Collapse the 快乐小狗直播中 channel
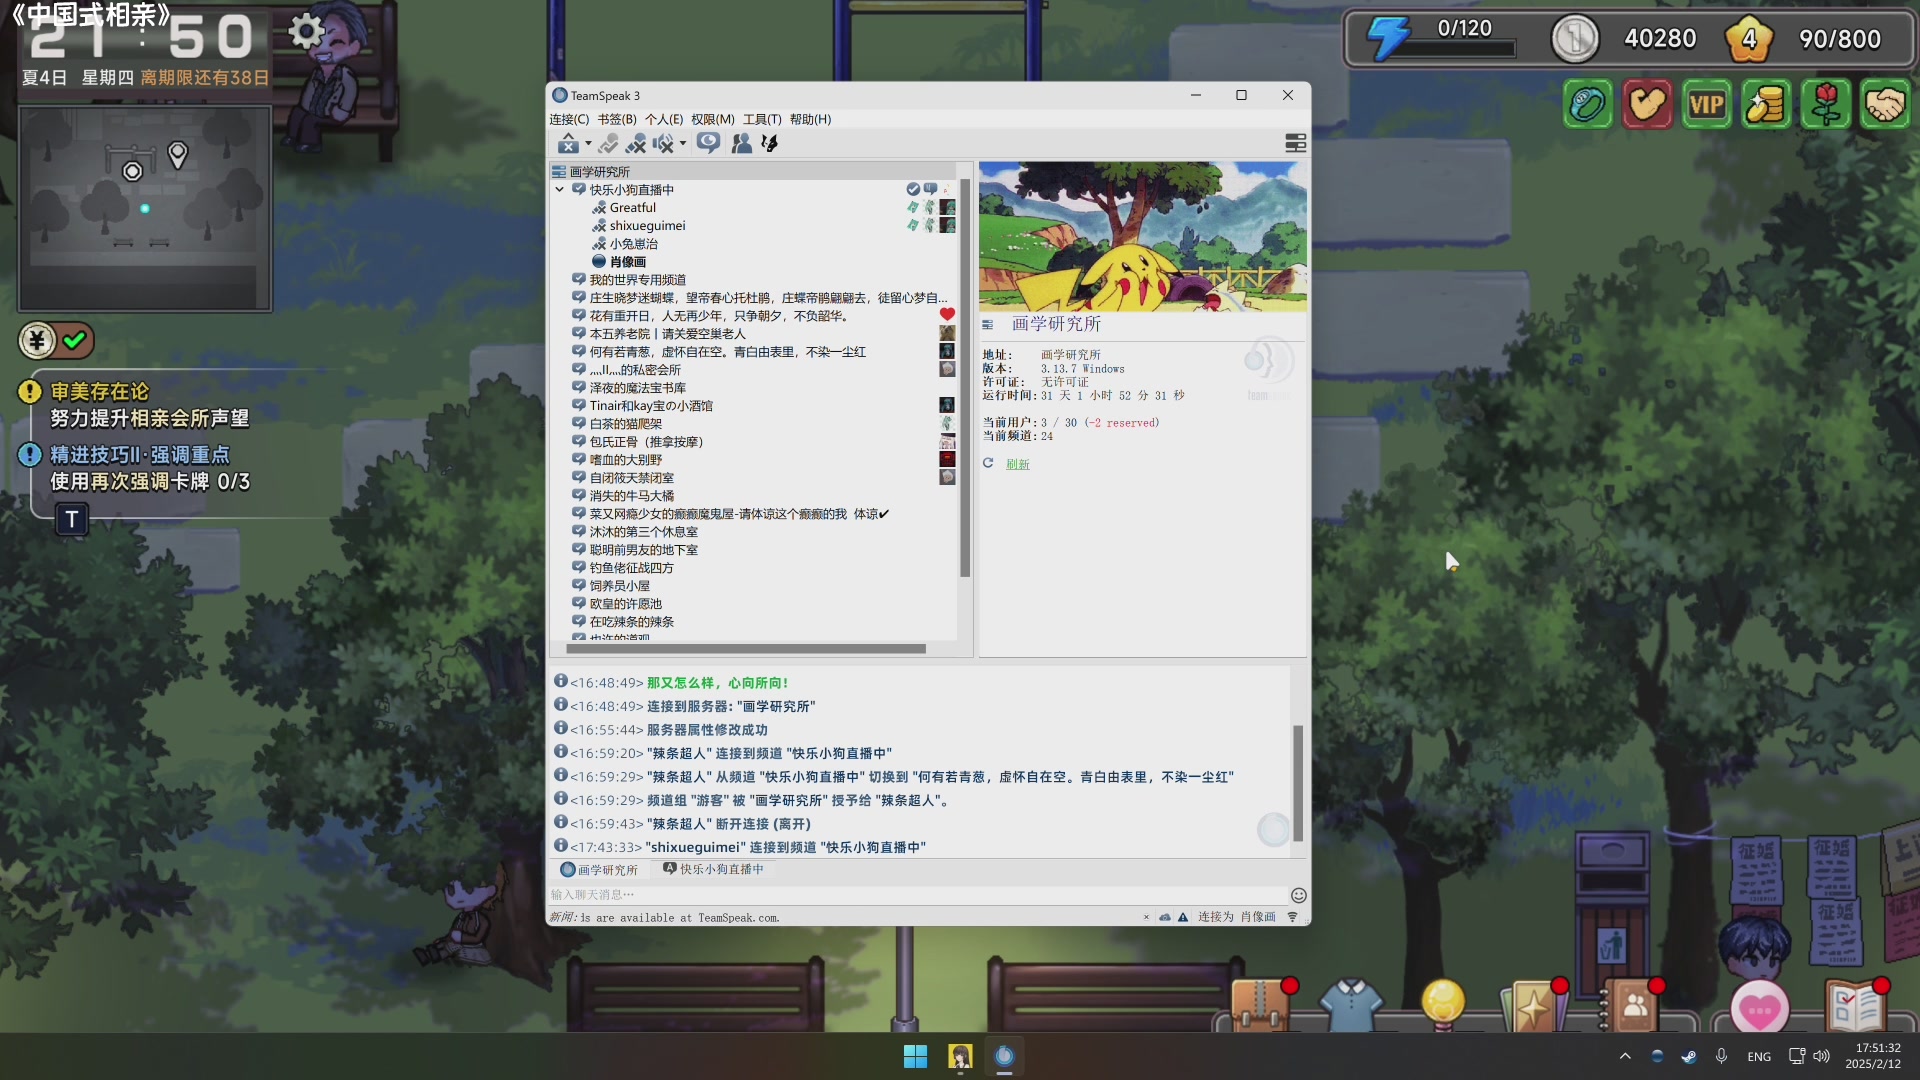 [560, 190]
